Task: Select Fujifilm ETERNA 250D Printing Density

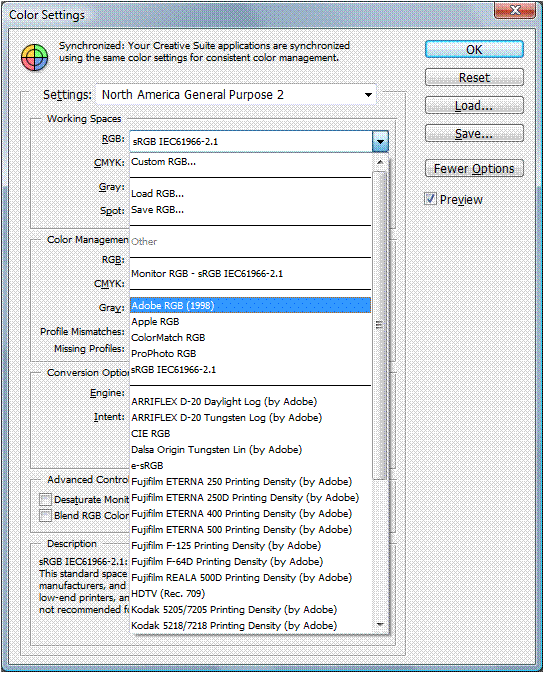Action: pos(250,497)
